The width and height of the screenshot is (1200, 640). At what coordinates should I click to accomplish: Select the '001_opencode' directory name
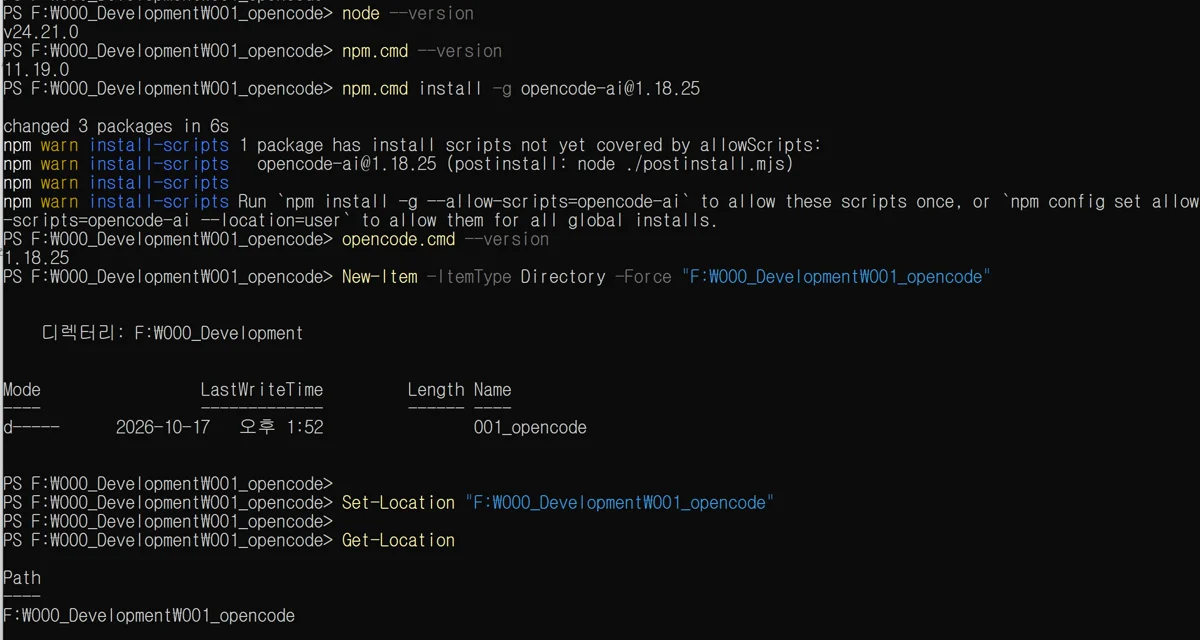(x=530, y=427)
